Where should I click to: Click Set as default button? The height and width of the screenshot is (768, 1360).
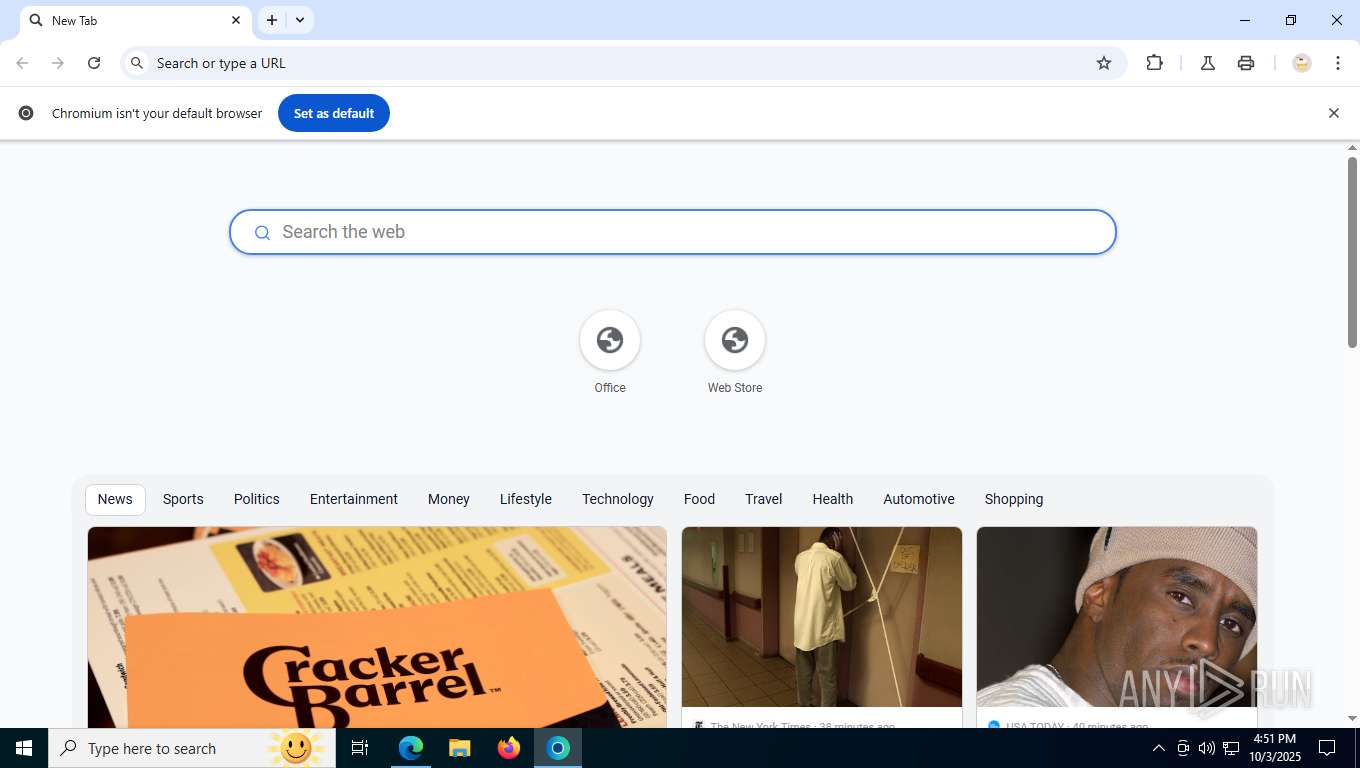pyautogui.click(x=334, y=113)
